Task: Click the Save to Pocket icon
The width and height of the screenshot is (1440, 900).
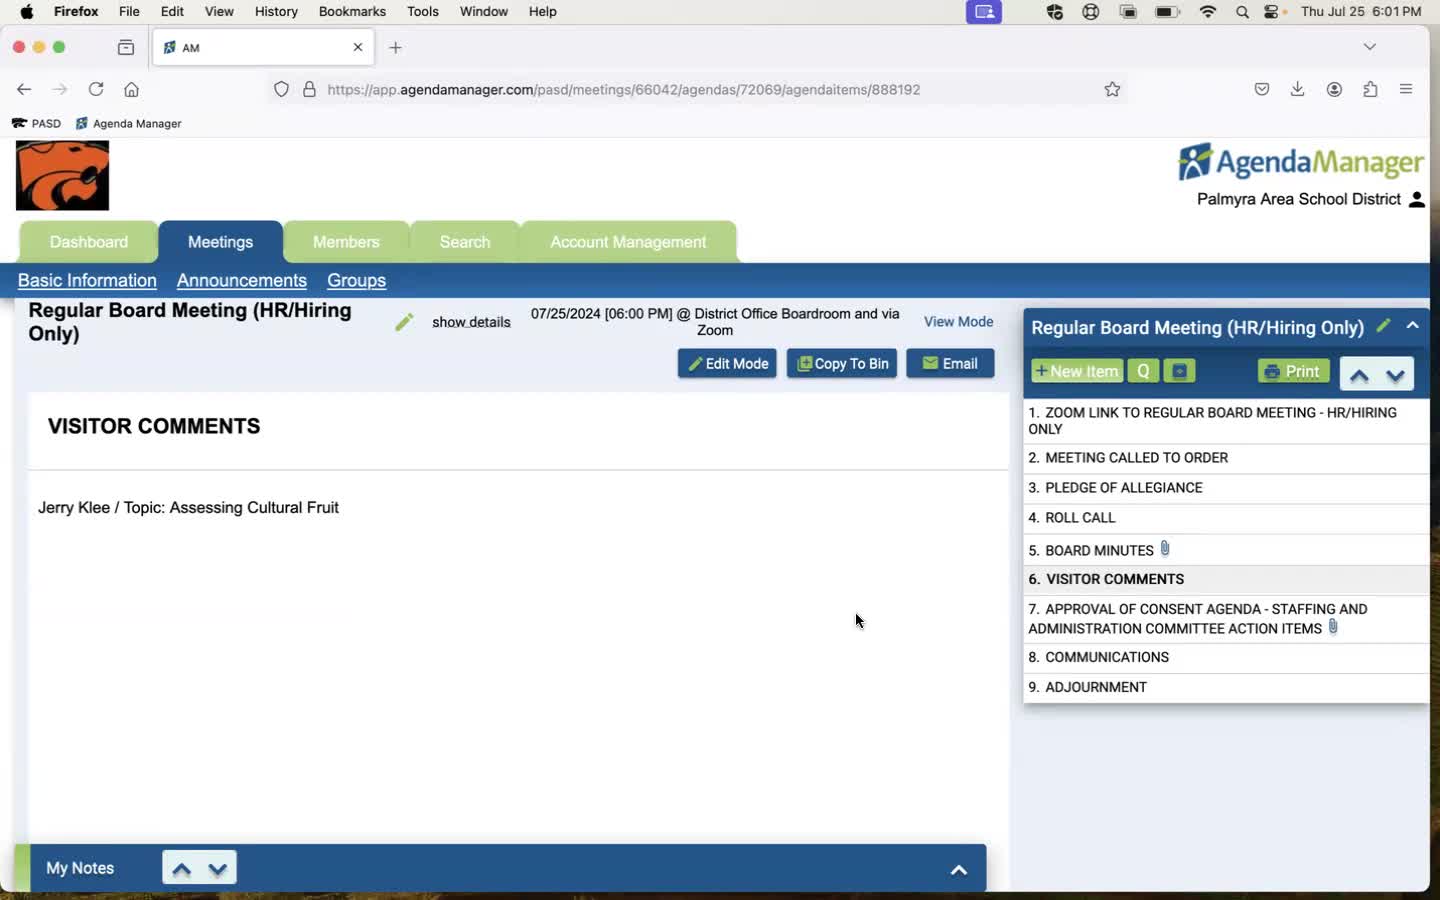Action: pos(1262,89)
